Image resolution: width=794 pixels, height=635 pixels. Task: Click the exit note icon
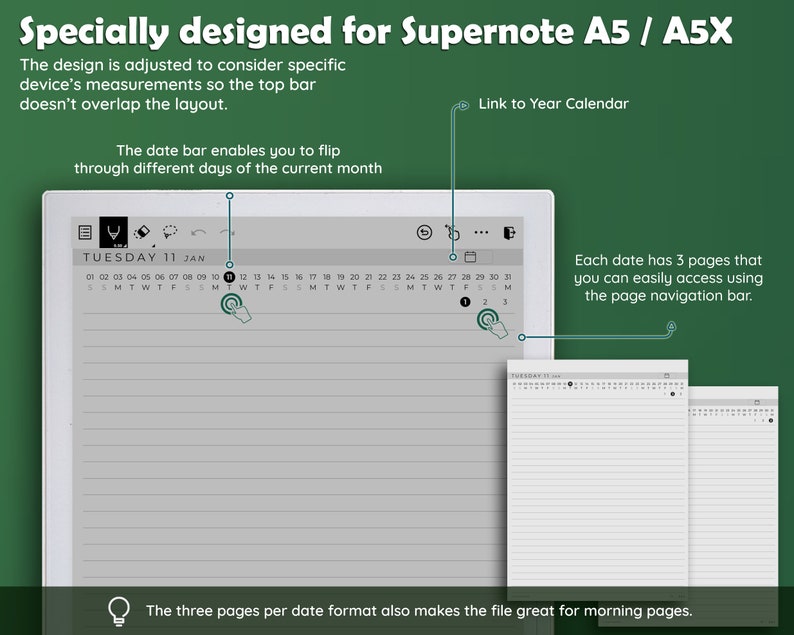tap(509, 232)
